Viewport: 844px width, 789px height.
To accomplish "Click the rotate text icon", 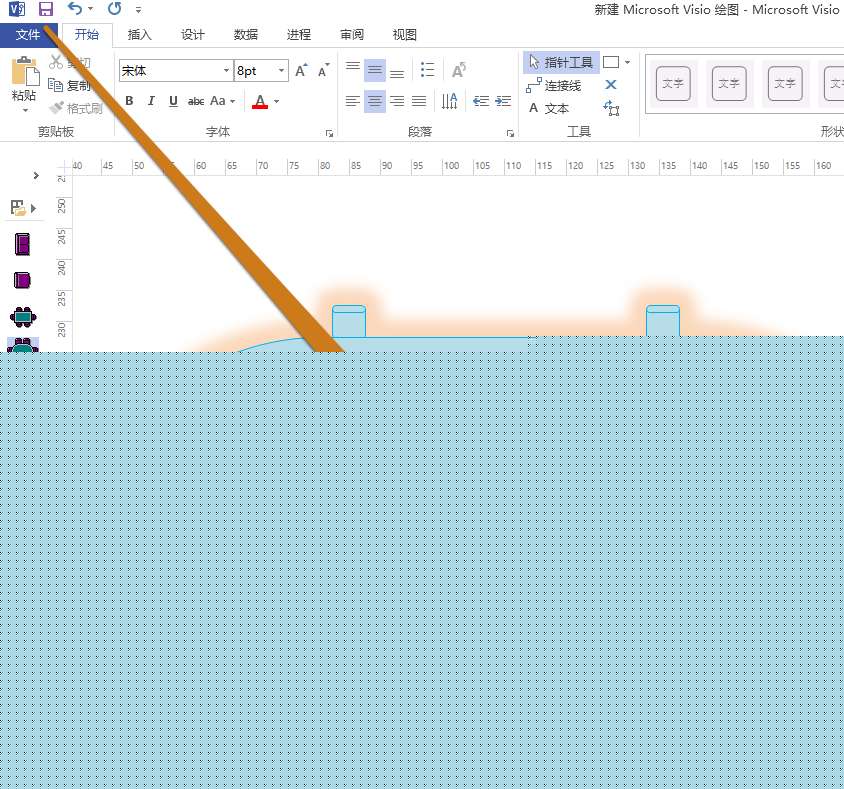I will [459, 70].
